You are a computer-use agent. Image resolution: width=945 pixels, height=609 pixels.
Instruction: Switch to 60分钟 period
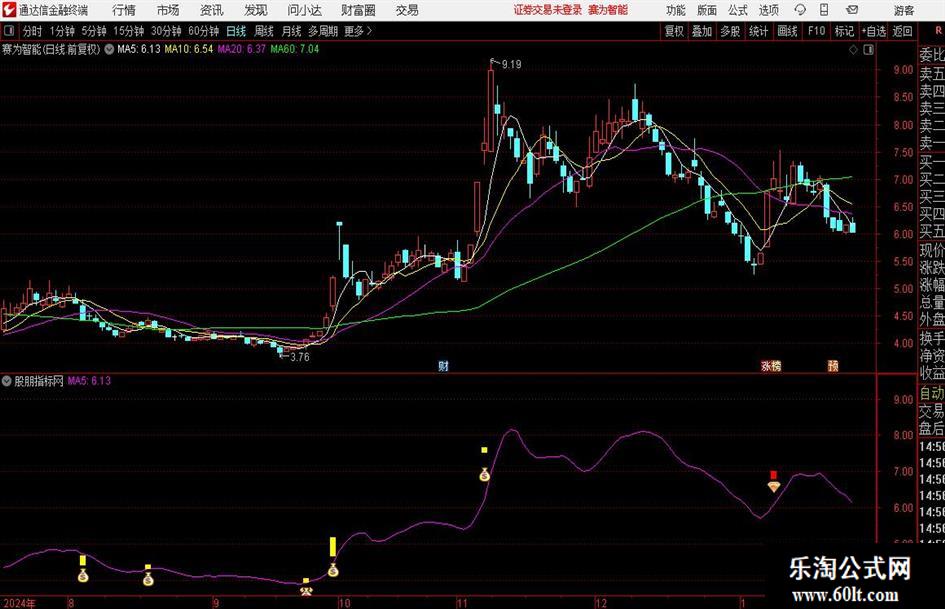coord(203,31)
